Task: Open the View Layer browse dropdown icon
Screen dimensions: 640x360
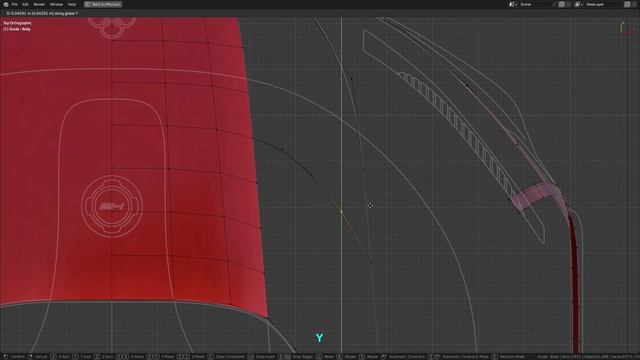Action: 578,4
